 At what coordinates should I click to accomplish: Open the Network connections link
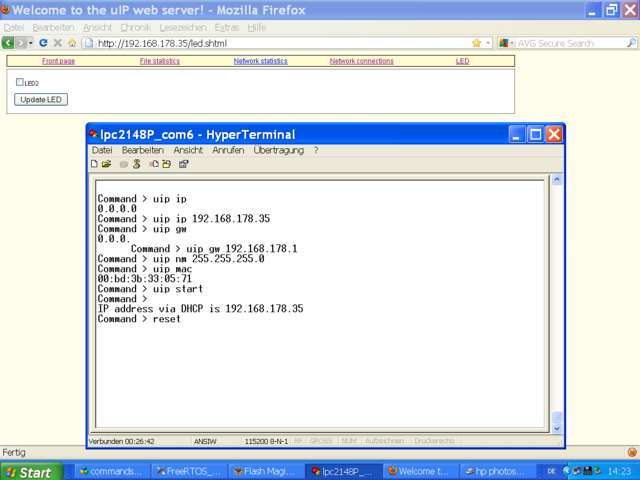[362, 61]
